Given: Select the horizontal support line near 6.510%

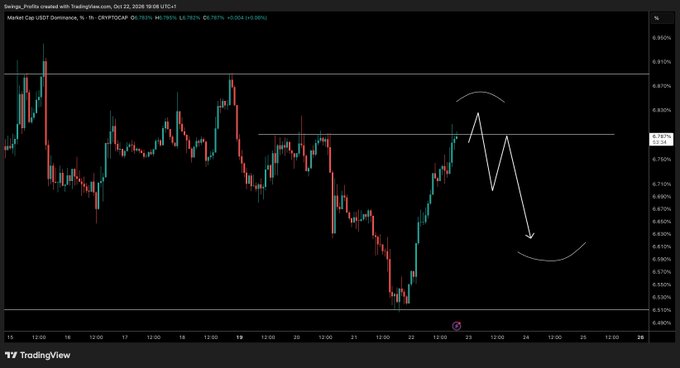Looking at the screenshot, I should [x=327, y=309].
